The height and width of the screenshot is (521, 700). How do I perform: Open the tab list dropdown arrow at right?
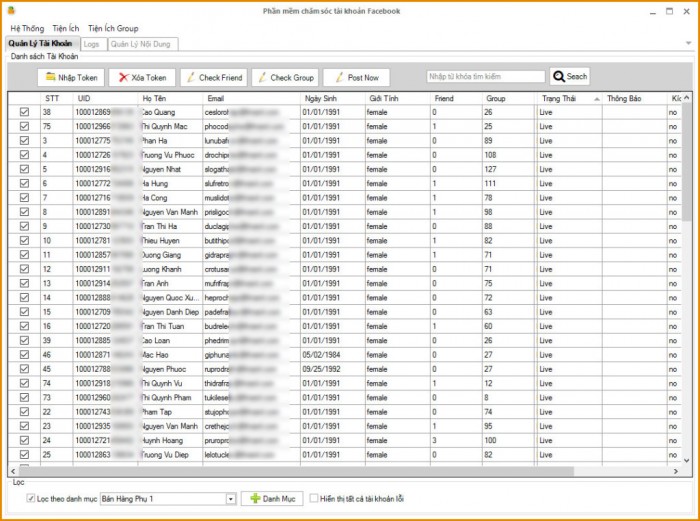(x=688, y=43)
